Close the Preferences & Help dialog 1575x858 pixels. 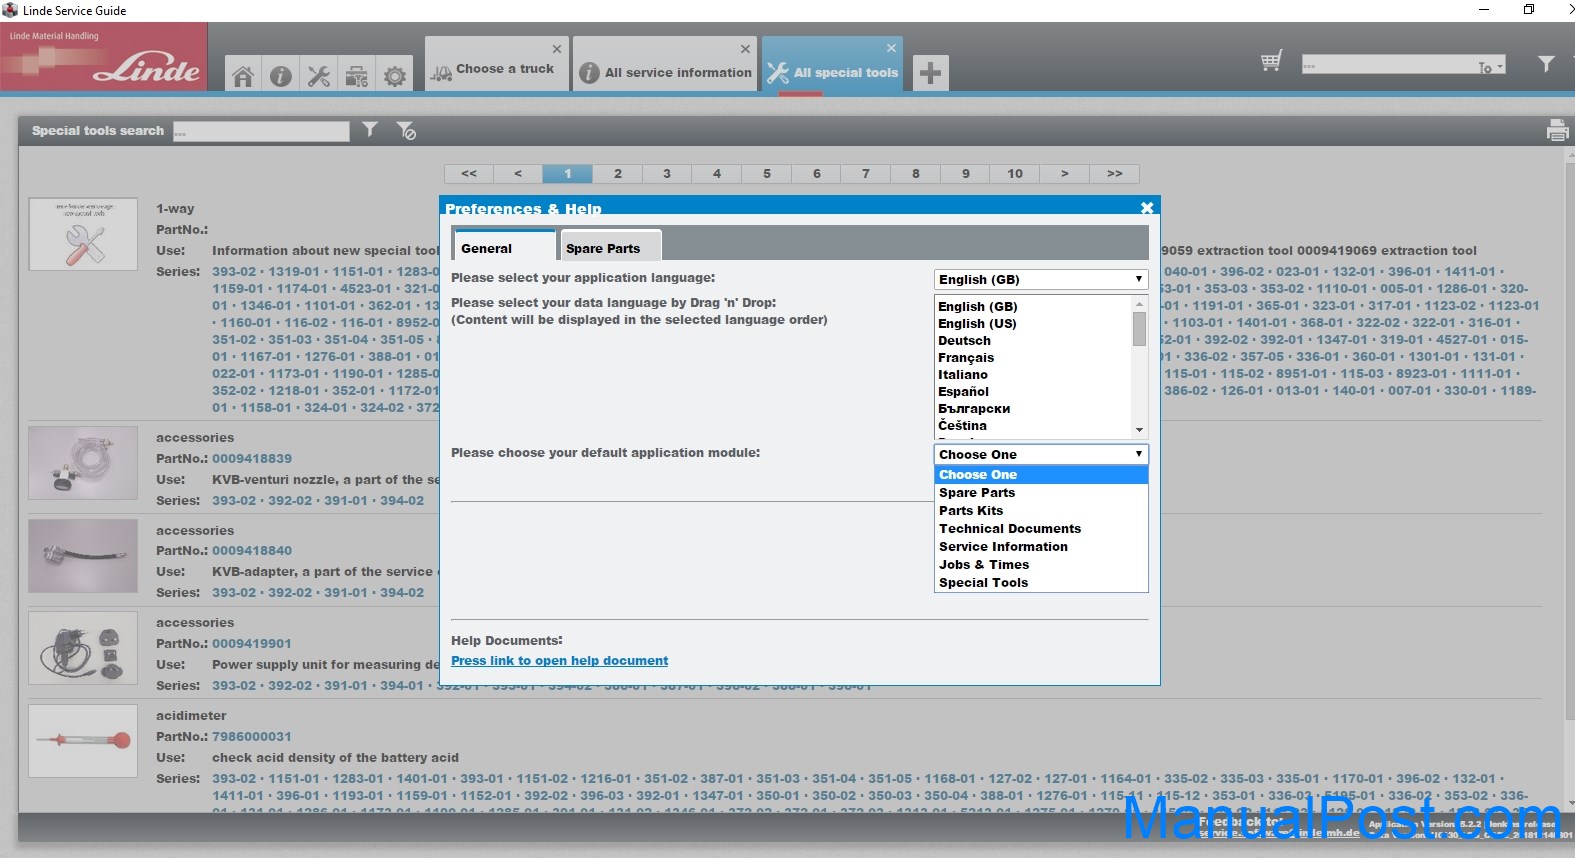pos(1147,208)
